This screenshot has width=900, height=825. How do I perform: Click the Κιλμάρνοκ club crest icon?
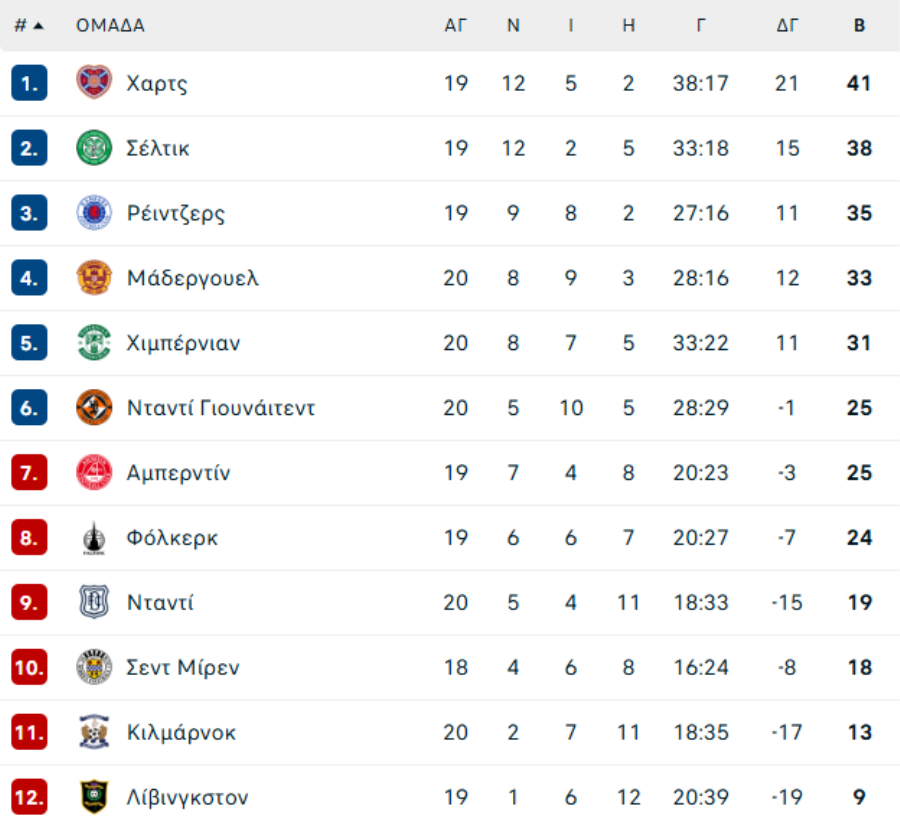tap(94, 732)
